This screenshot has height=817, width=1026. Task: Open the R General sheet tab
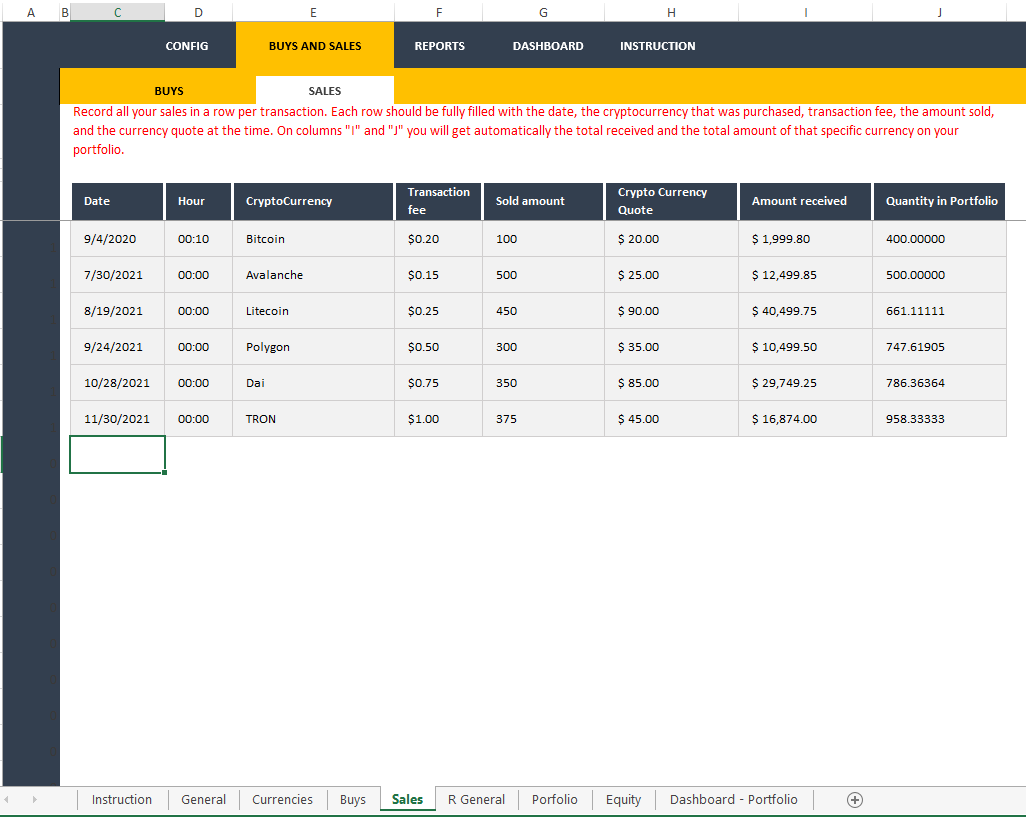pos(476,799)
